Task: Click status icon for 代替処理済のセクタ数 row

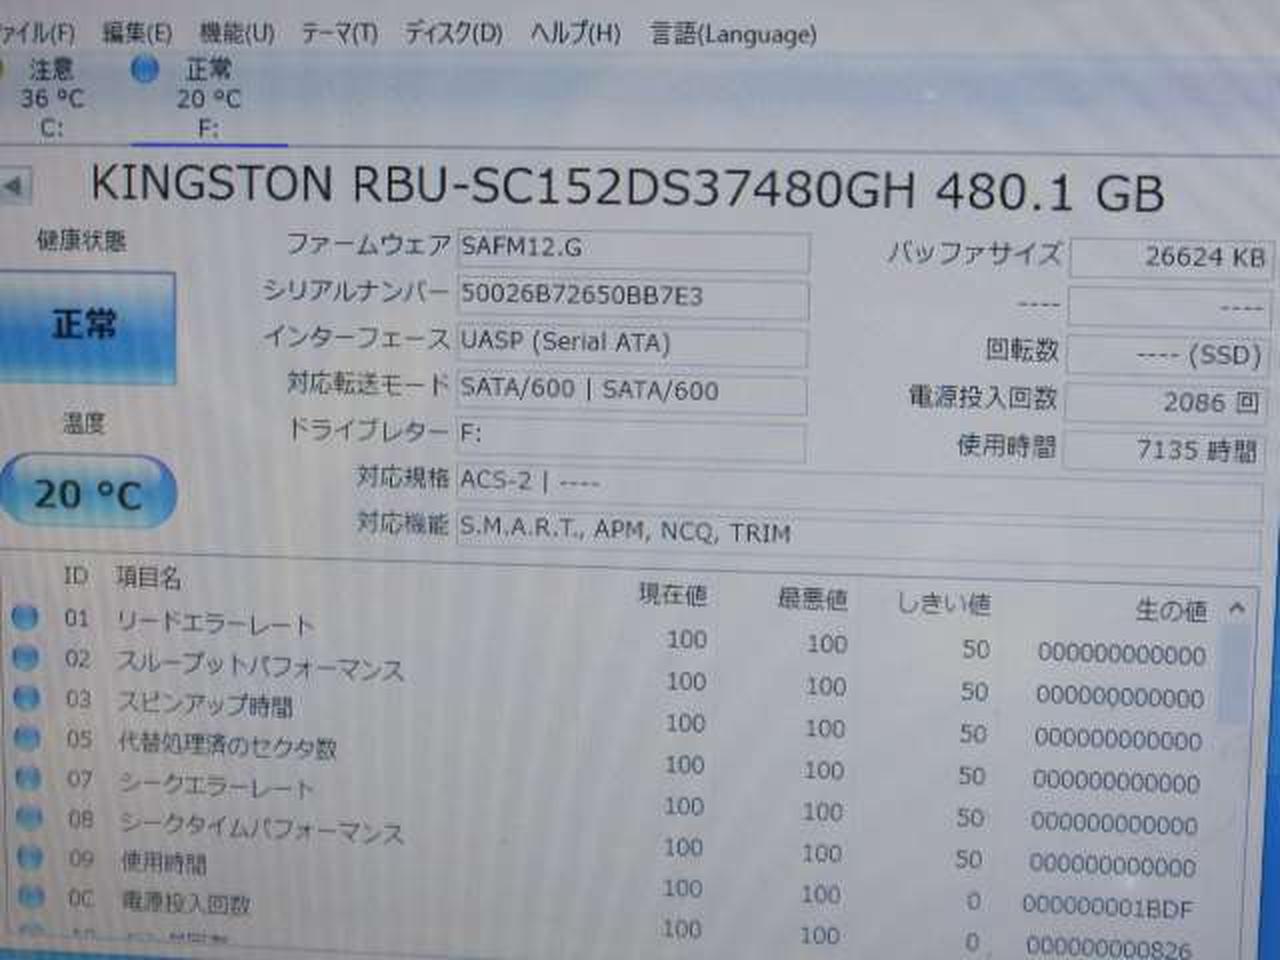Action: coord(28,737)
